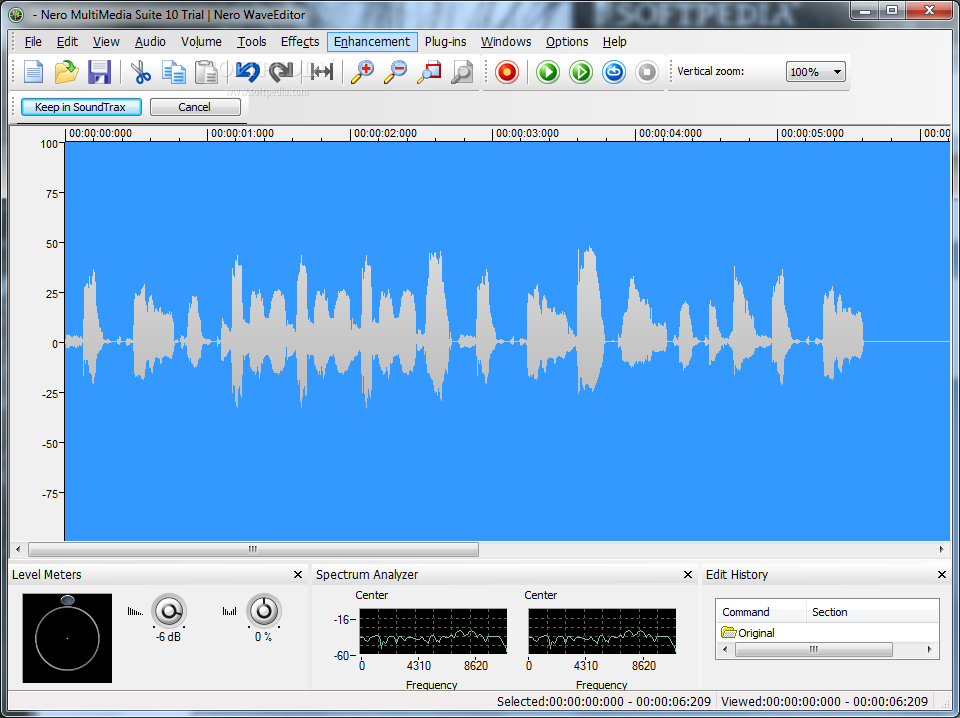Open the Enhancement menu
Image resolution: width=960 pixels, height=718 pixels.
(x=372, y=42)
